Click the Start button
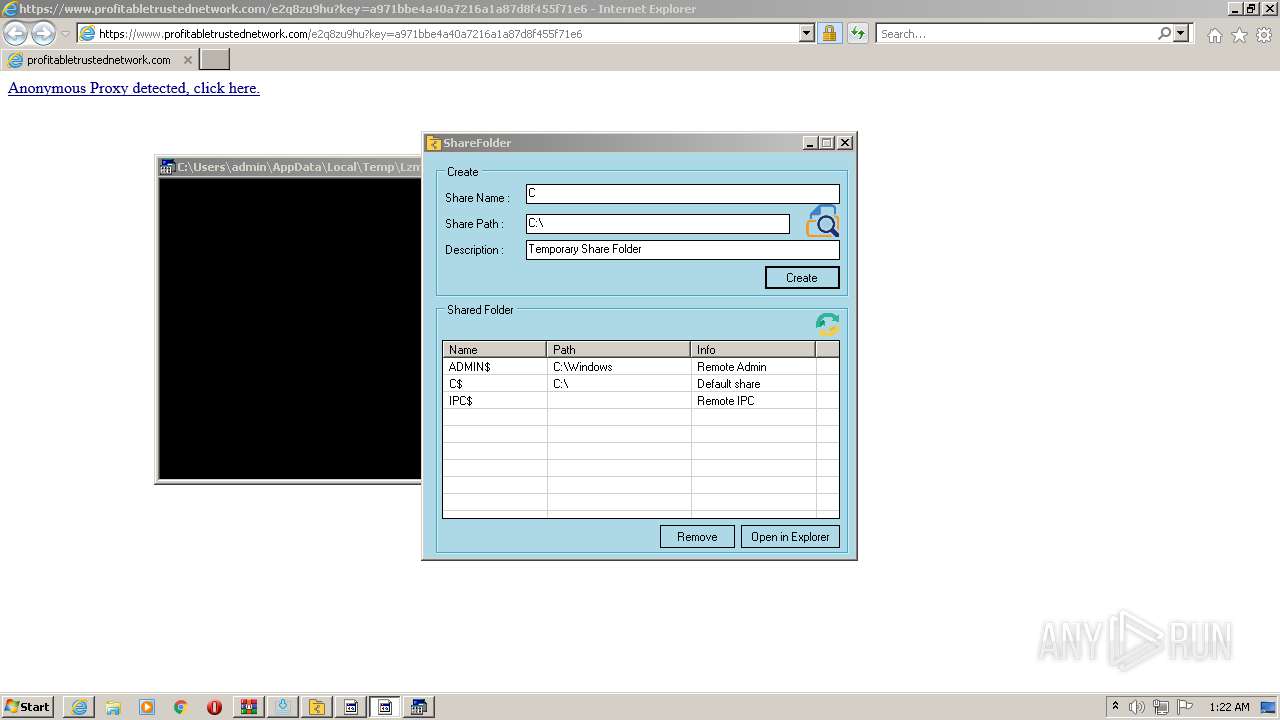Viewport: 1280px width, 720px height. [x=28, y=707]
